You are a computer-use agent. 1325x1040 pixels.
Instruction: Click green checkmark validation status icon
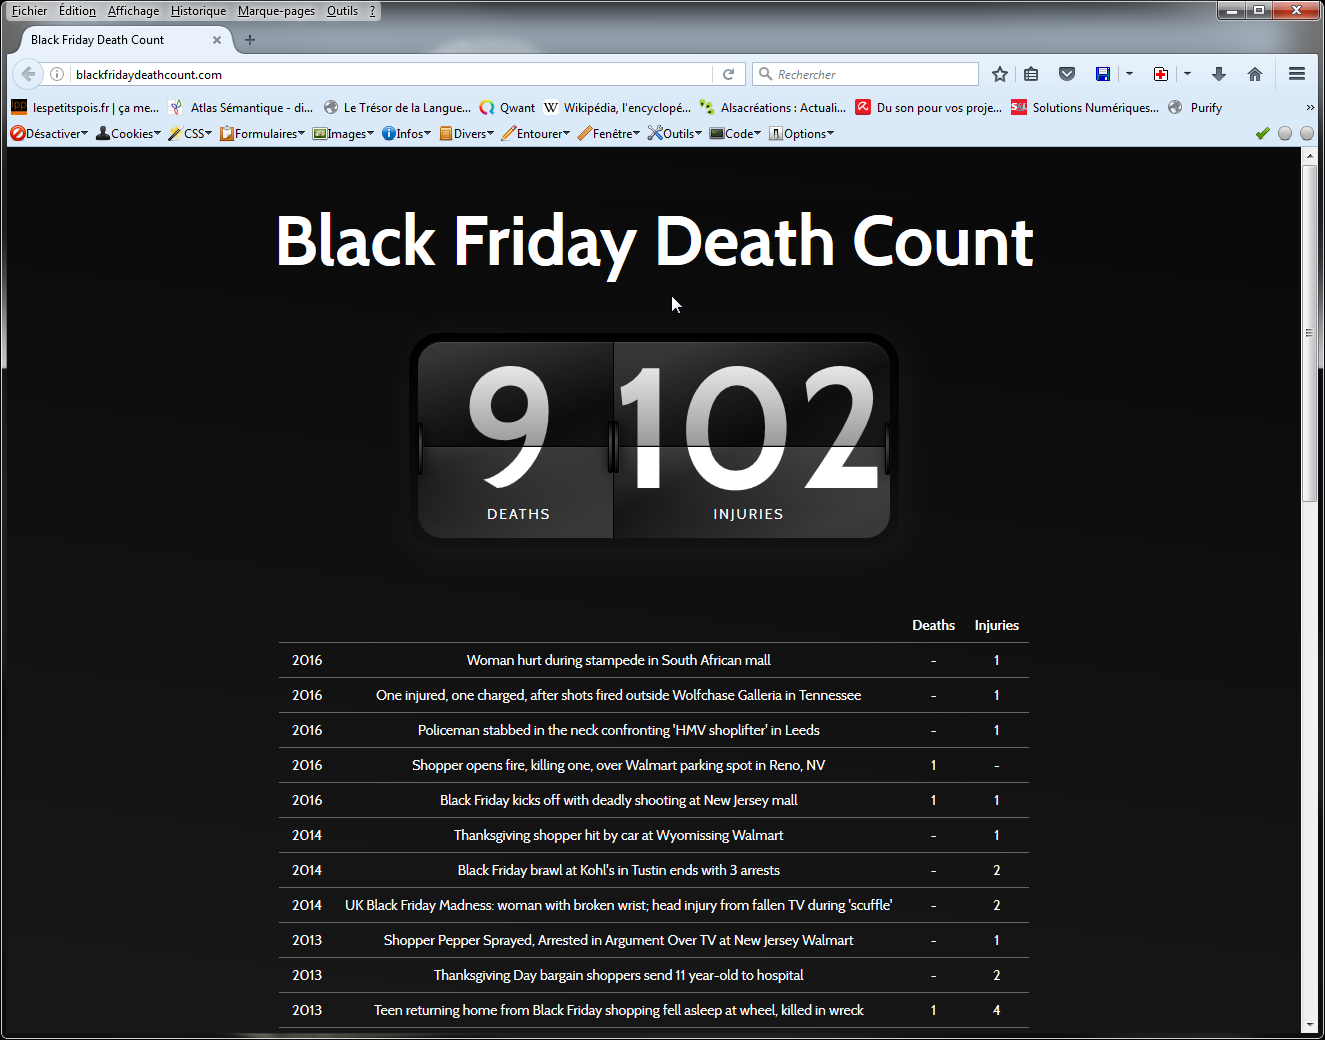pyautogui.click(x=1263, y=133)
